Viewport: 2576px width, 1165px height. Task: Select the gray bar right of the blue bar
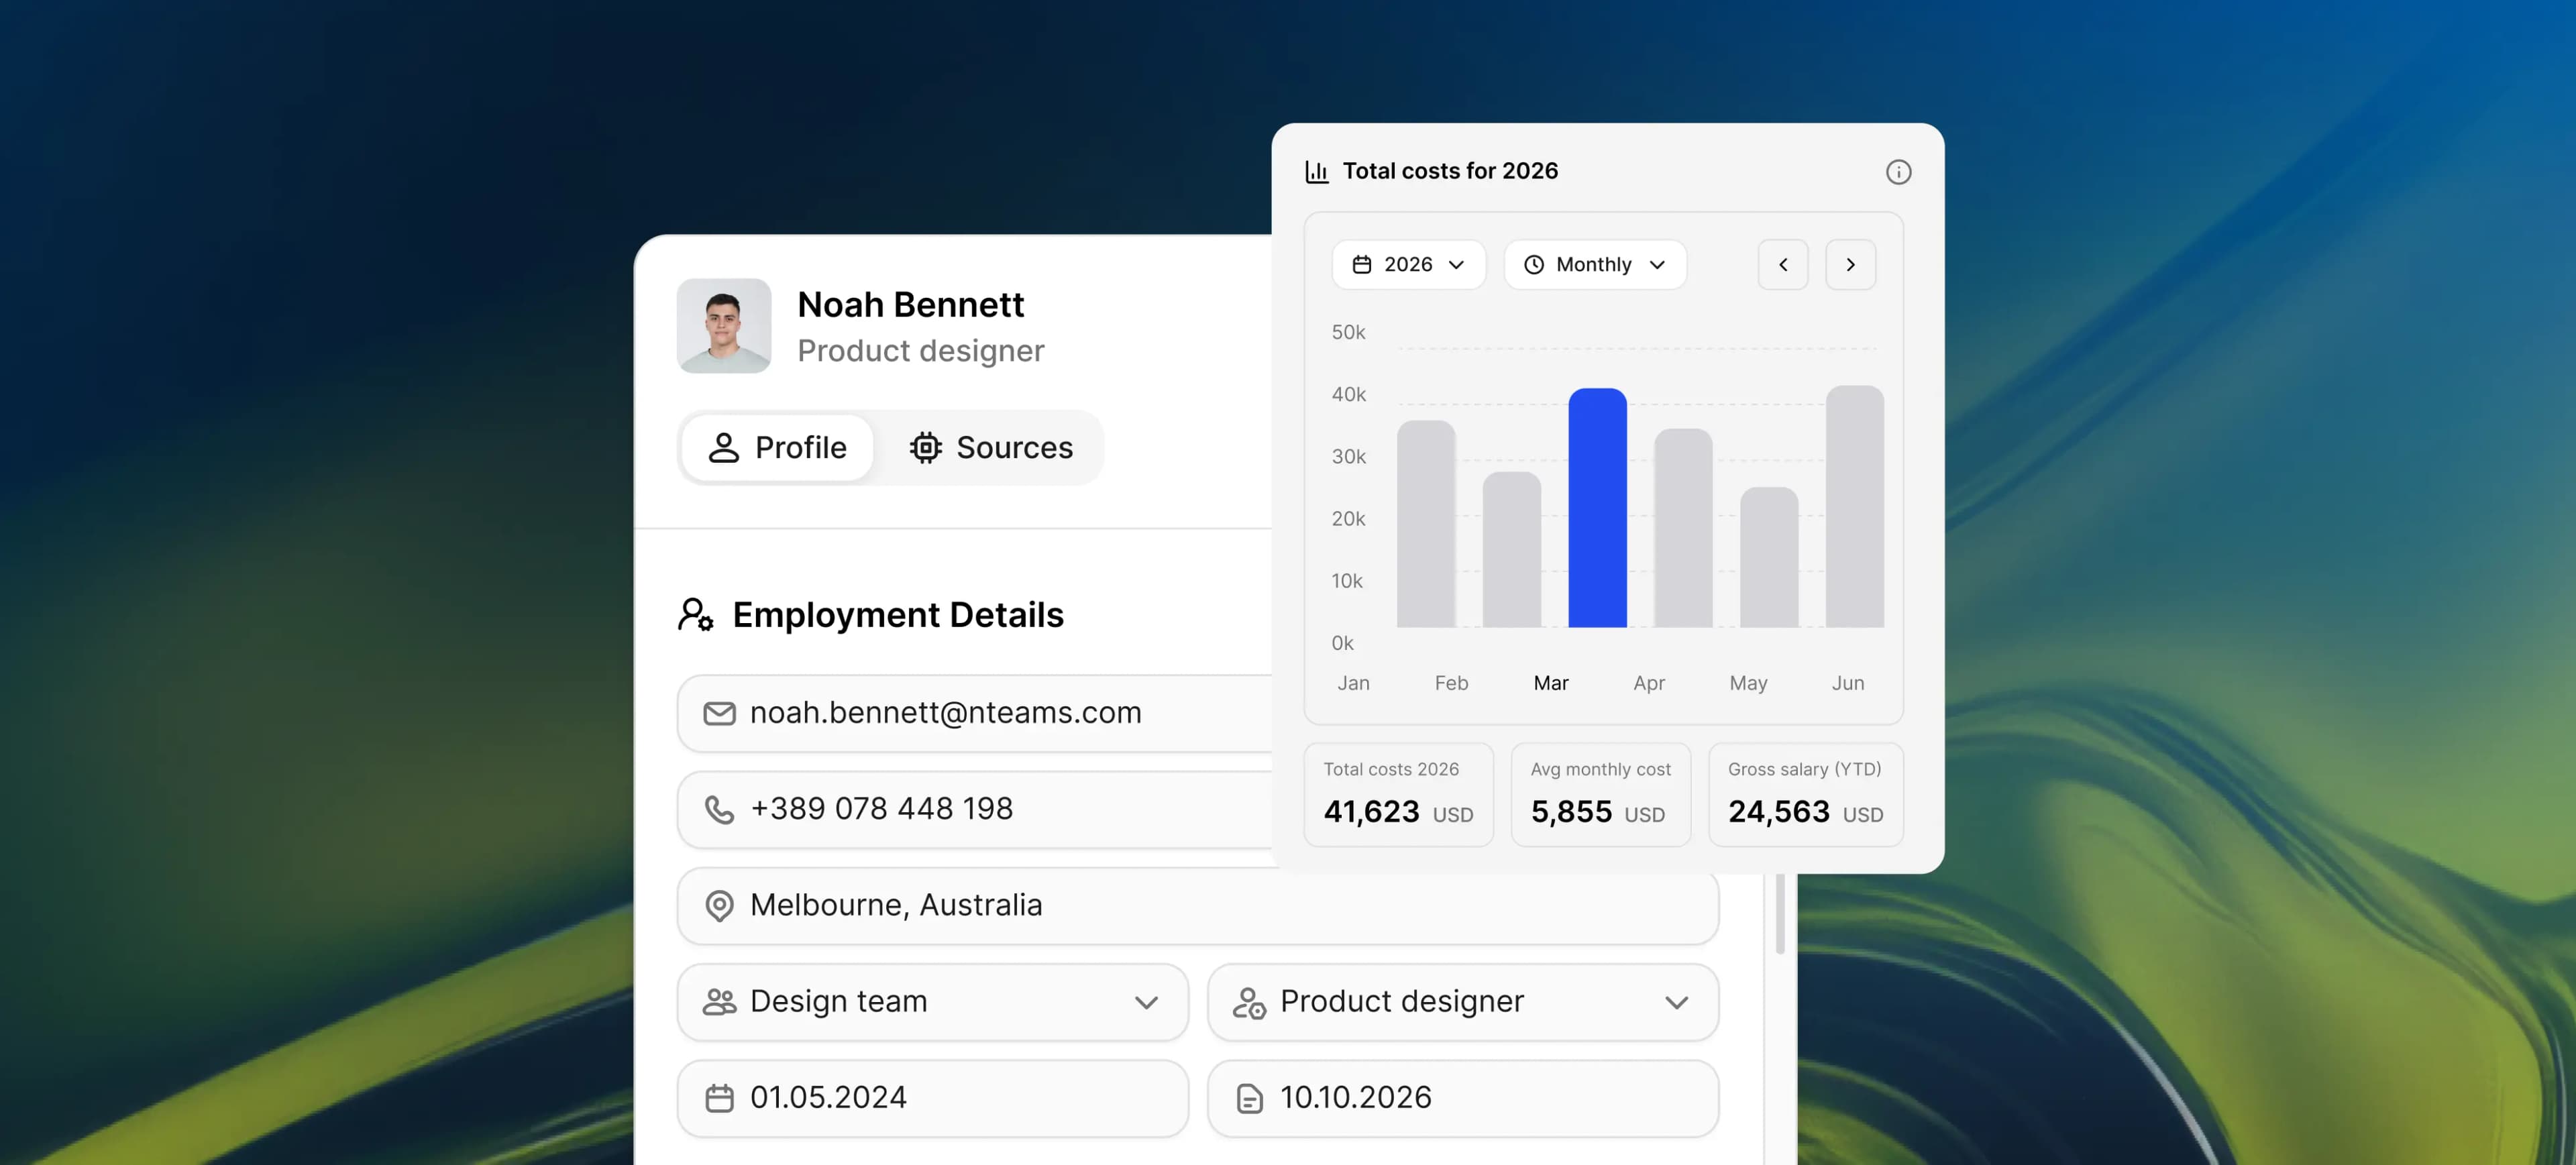[x=1684, y=528]
